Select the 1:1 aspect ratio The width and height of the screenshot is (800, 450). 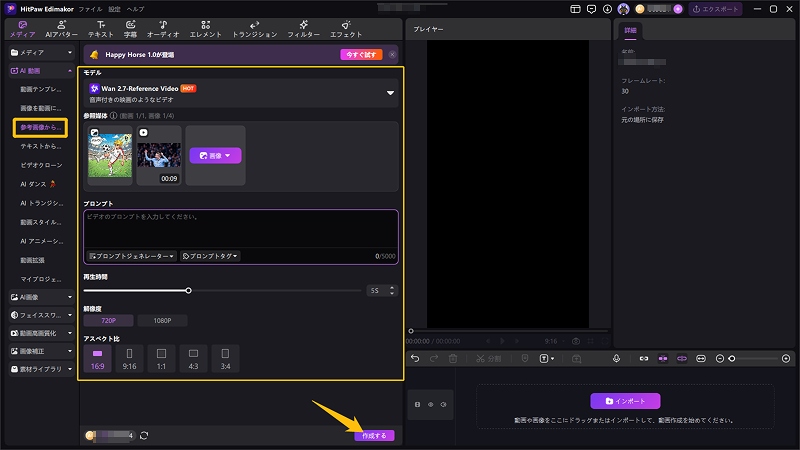tap(161, 359)
